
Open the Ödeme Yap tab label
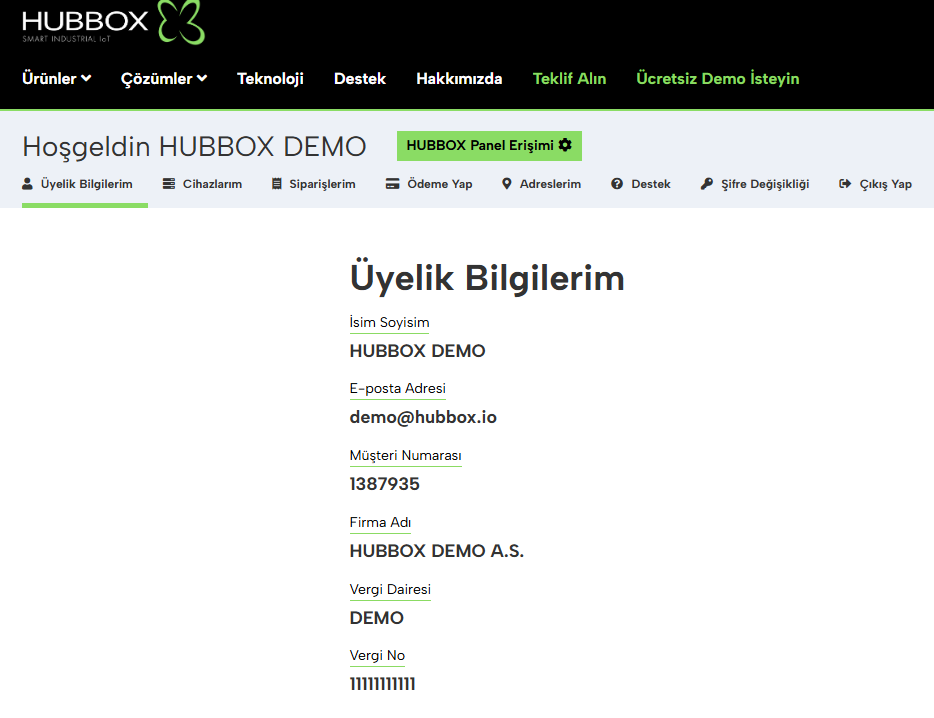click(440, 184)
